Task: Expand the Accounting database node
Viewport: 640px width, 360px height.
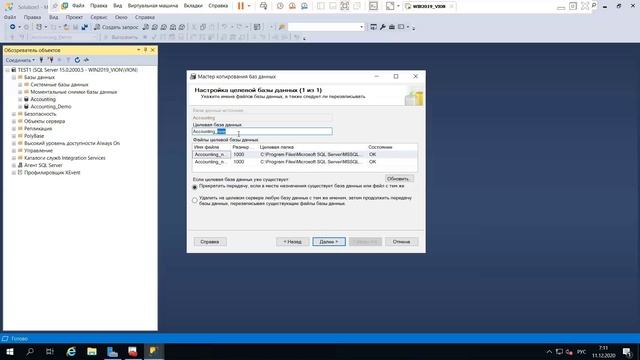Action: pos(20,99)
